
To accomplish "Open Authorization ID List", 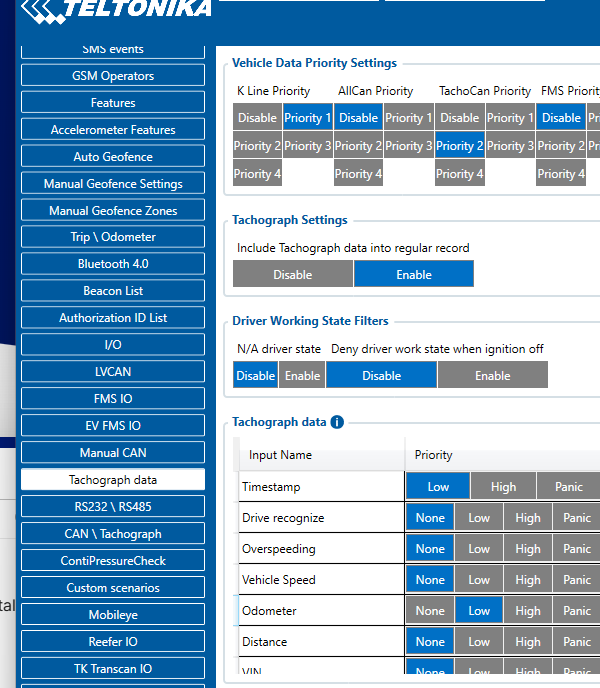I will coord(113,318).
